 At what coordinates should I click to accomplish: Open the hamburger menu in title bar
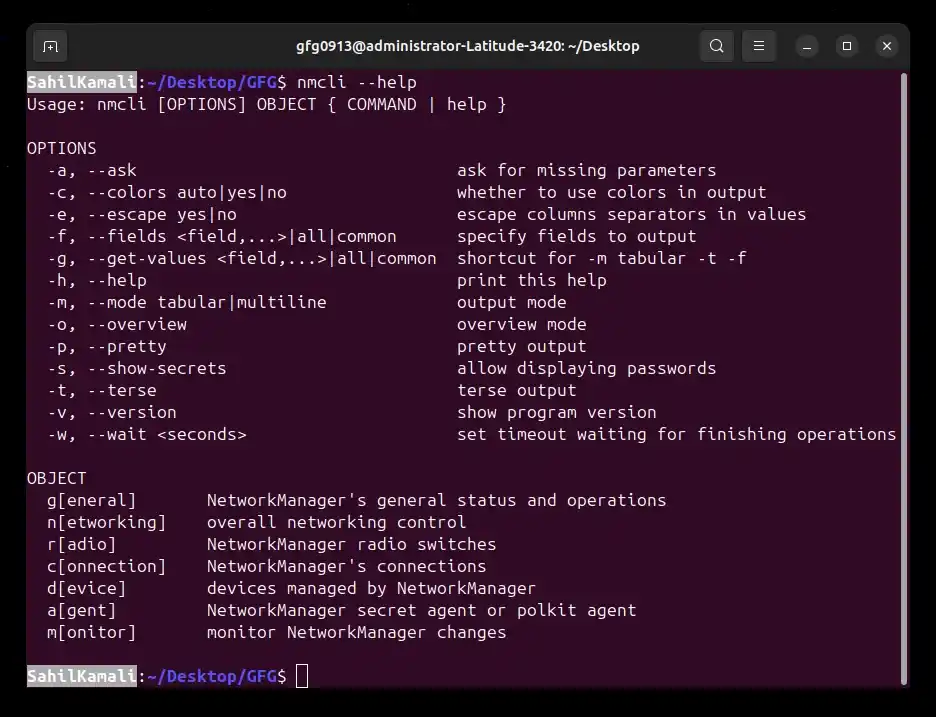(x=759, y=46)
